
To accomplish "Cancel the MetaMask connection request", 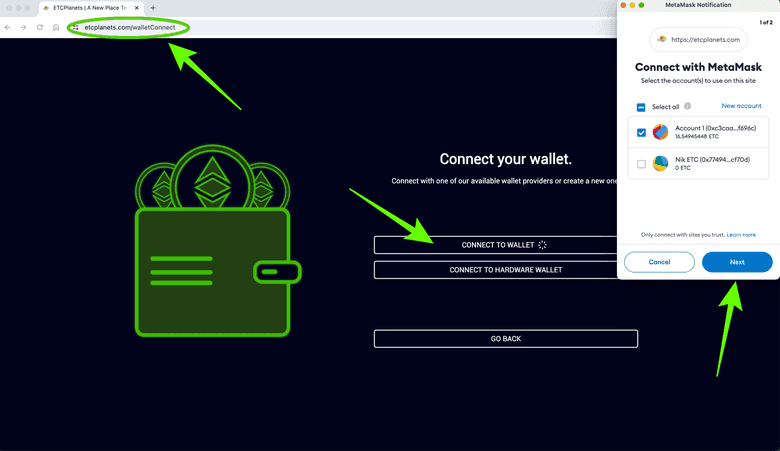I will 659,262.
